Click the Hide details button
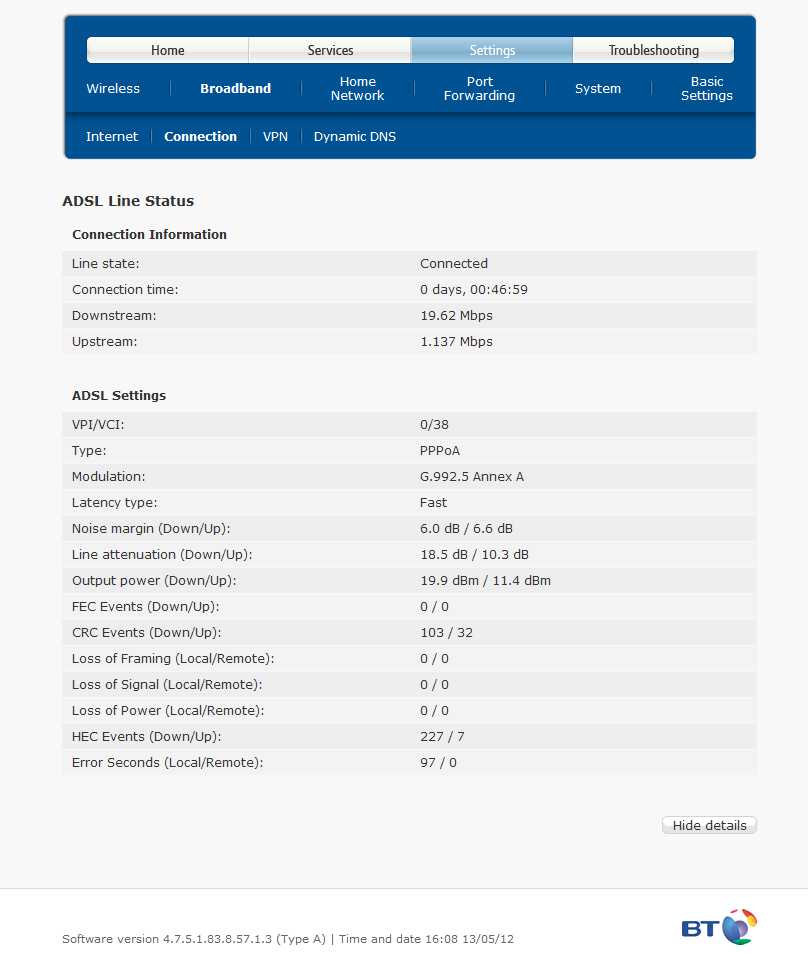 coord(709,825)
